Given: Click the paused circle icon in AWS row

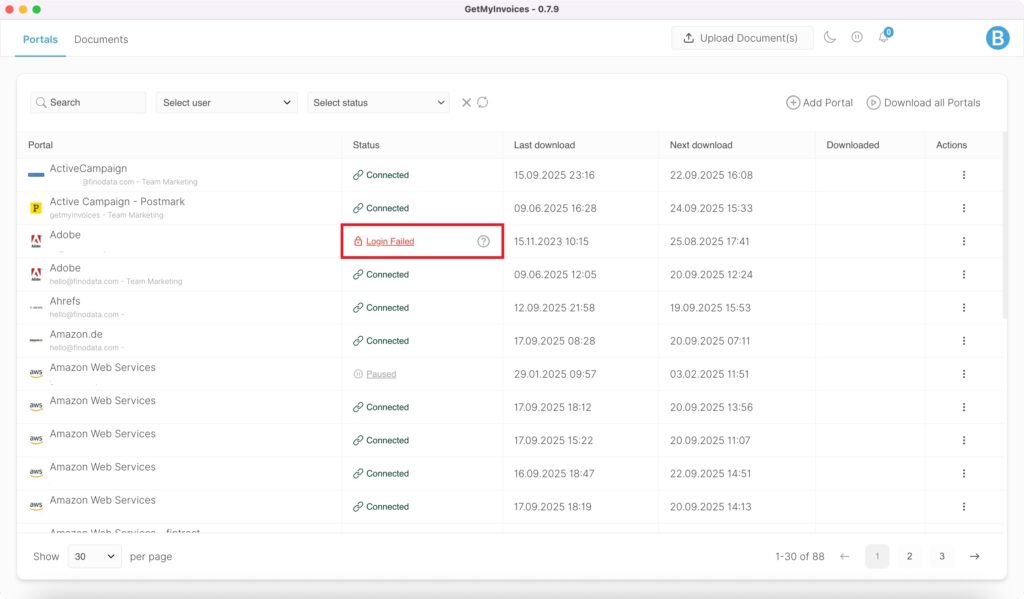Looking at the screenshot, I should tap(358, 374).
